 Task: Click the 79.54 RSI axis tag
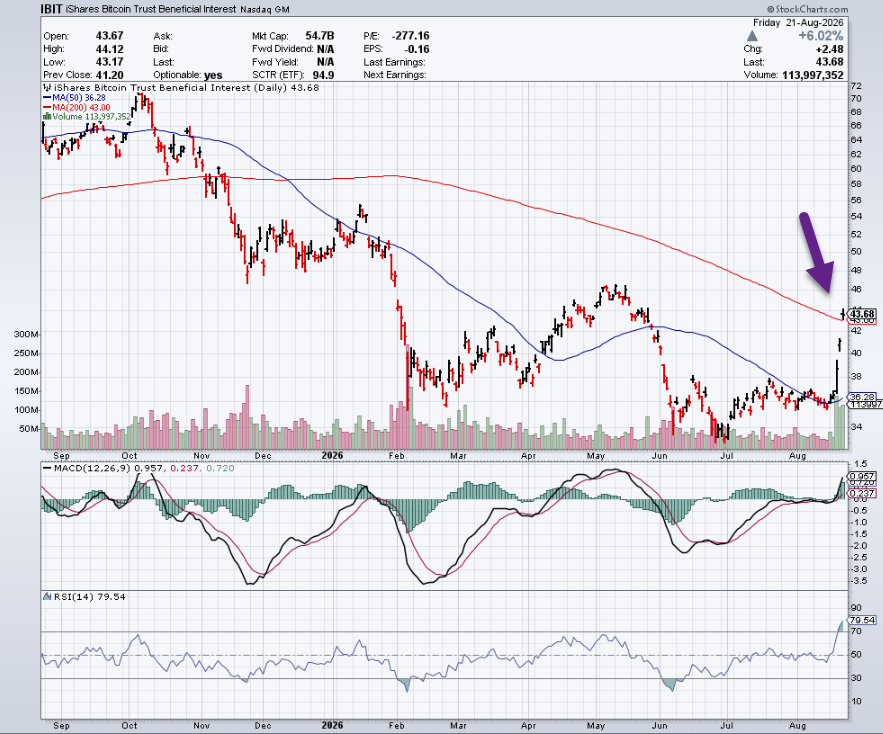pos(862,620)
